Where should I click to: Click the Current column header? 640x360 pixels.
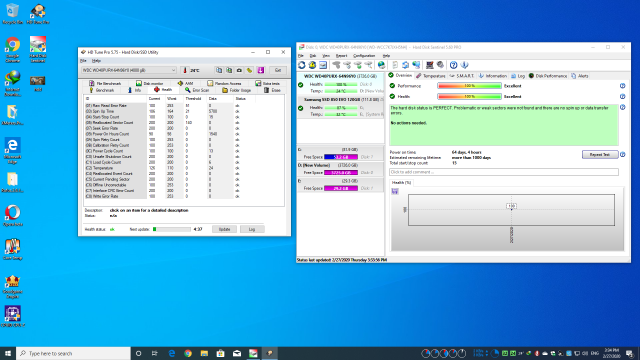156,99
